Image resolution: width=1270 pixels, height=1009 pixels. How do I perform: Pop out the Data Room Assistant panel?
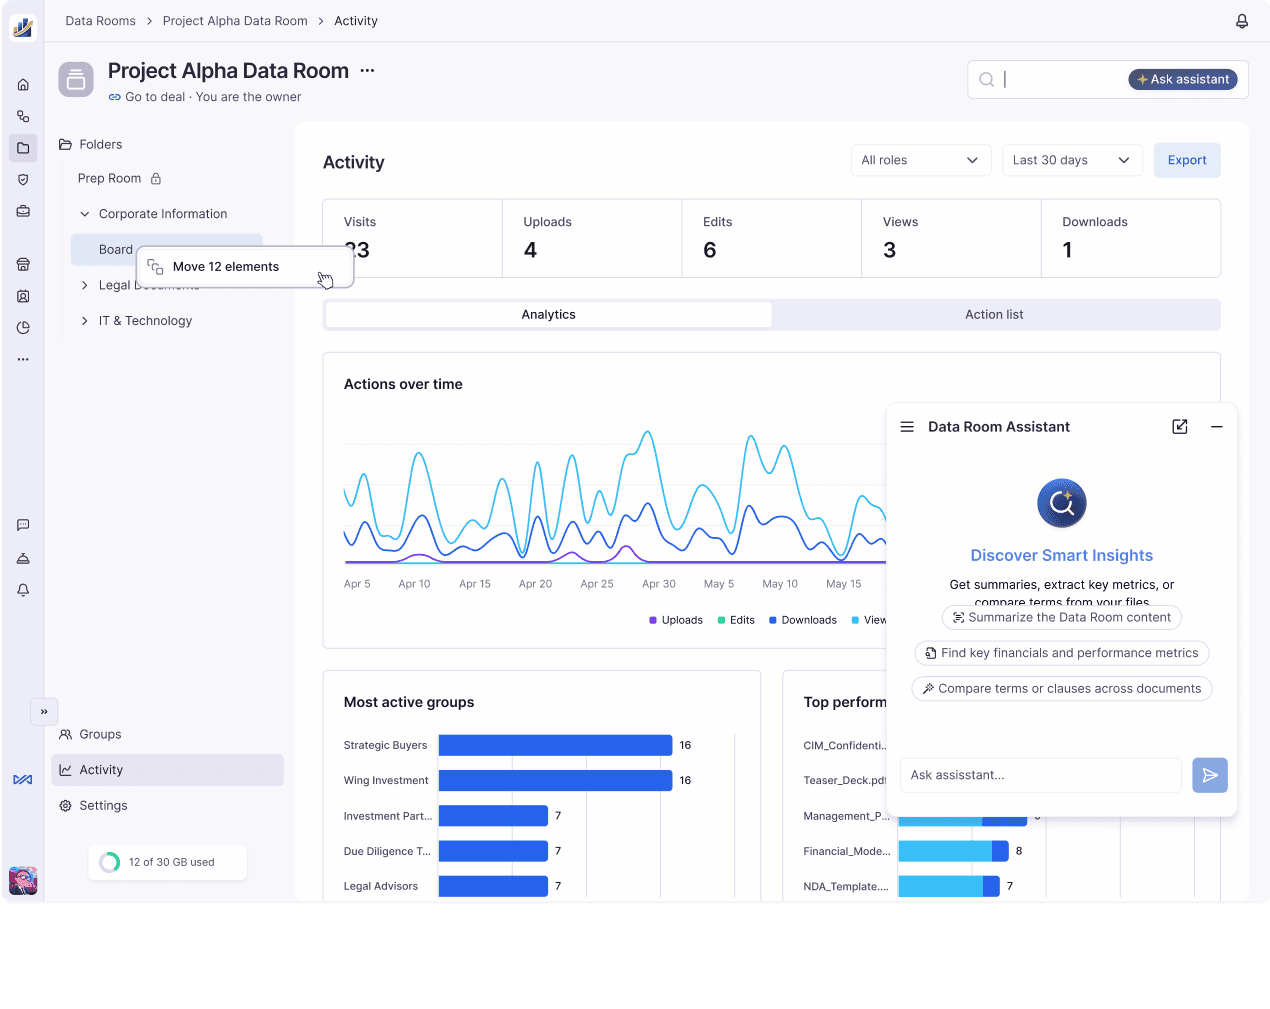(x=1180, y=427)
